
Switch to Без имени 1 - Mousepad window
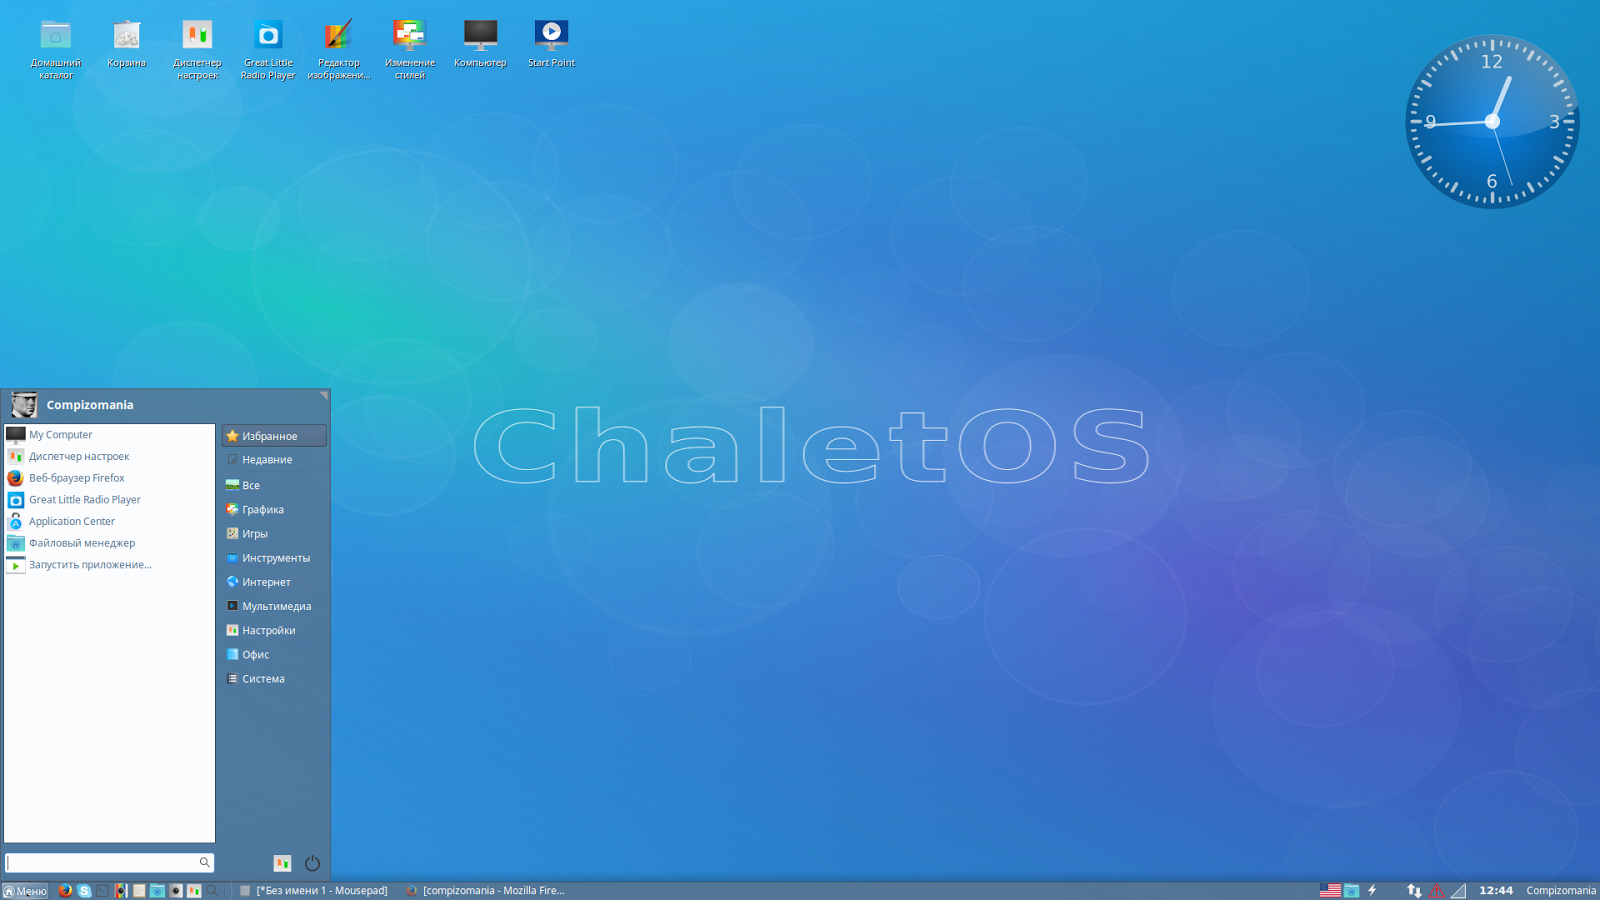[314, 891]
